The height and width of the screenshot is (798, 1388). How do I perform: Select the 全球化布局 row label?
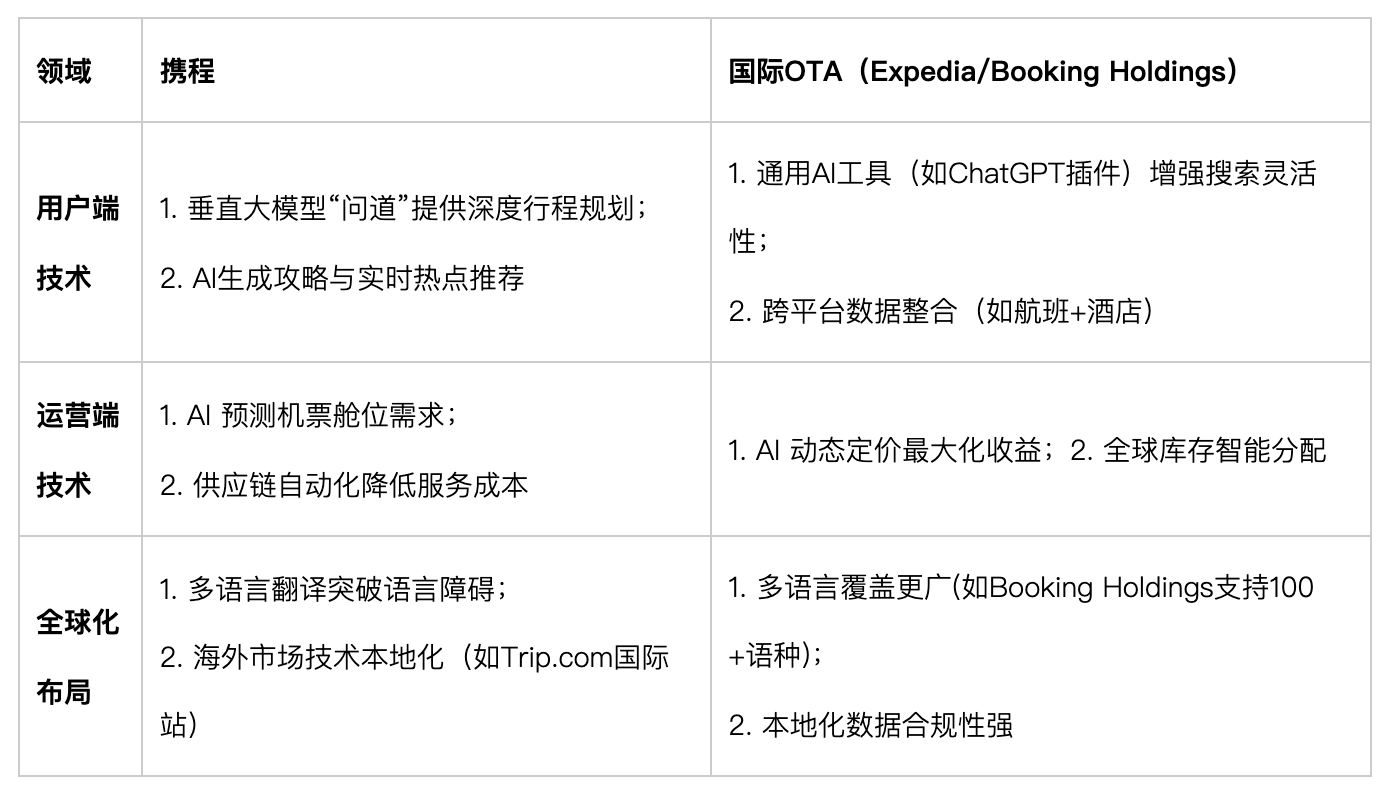78,657
